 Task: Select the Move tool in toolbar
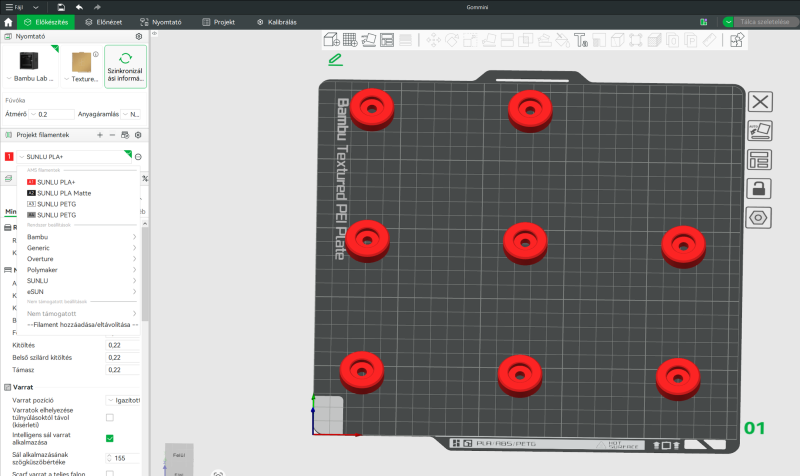[x=434, y=40]
